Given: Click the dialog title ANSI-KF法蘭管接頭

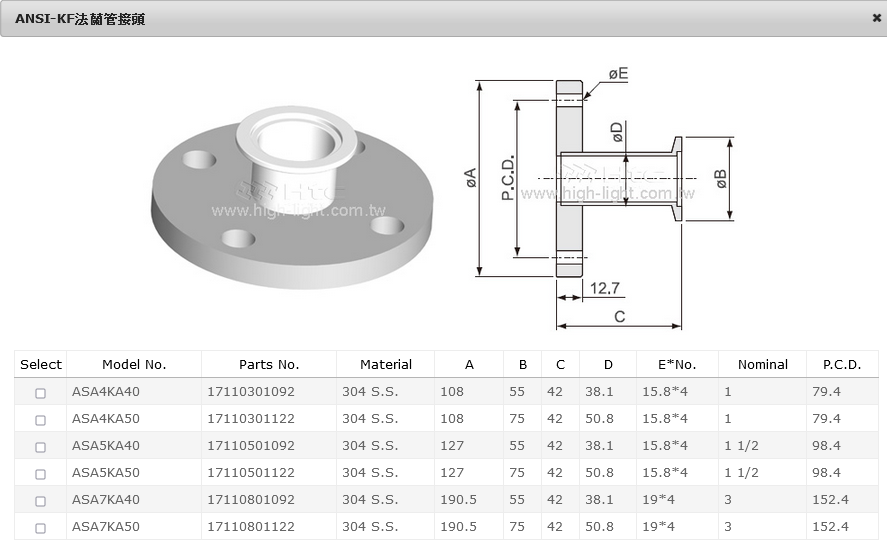Looking at the screenshot, I should pos(80,19).
